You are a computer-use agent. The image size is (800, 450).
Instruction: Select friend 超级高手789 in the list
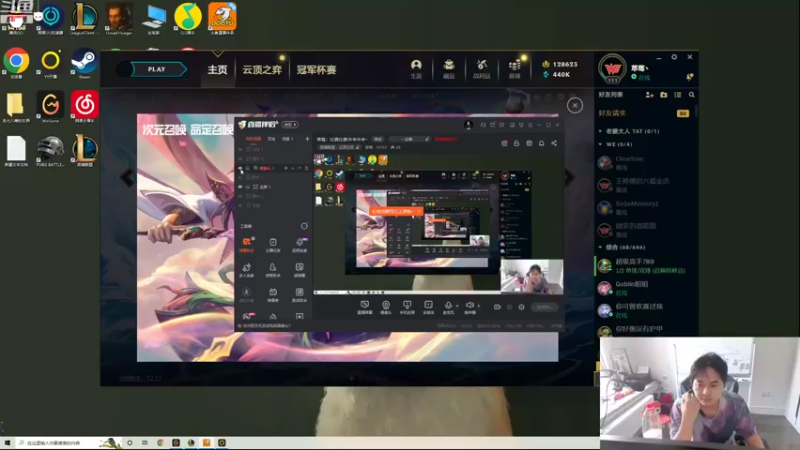644,265
